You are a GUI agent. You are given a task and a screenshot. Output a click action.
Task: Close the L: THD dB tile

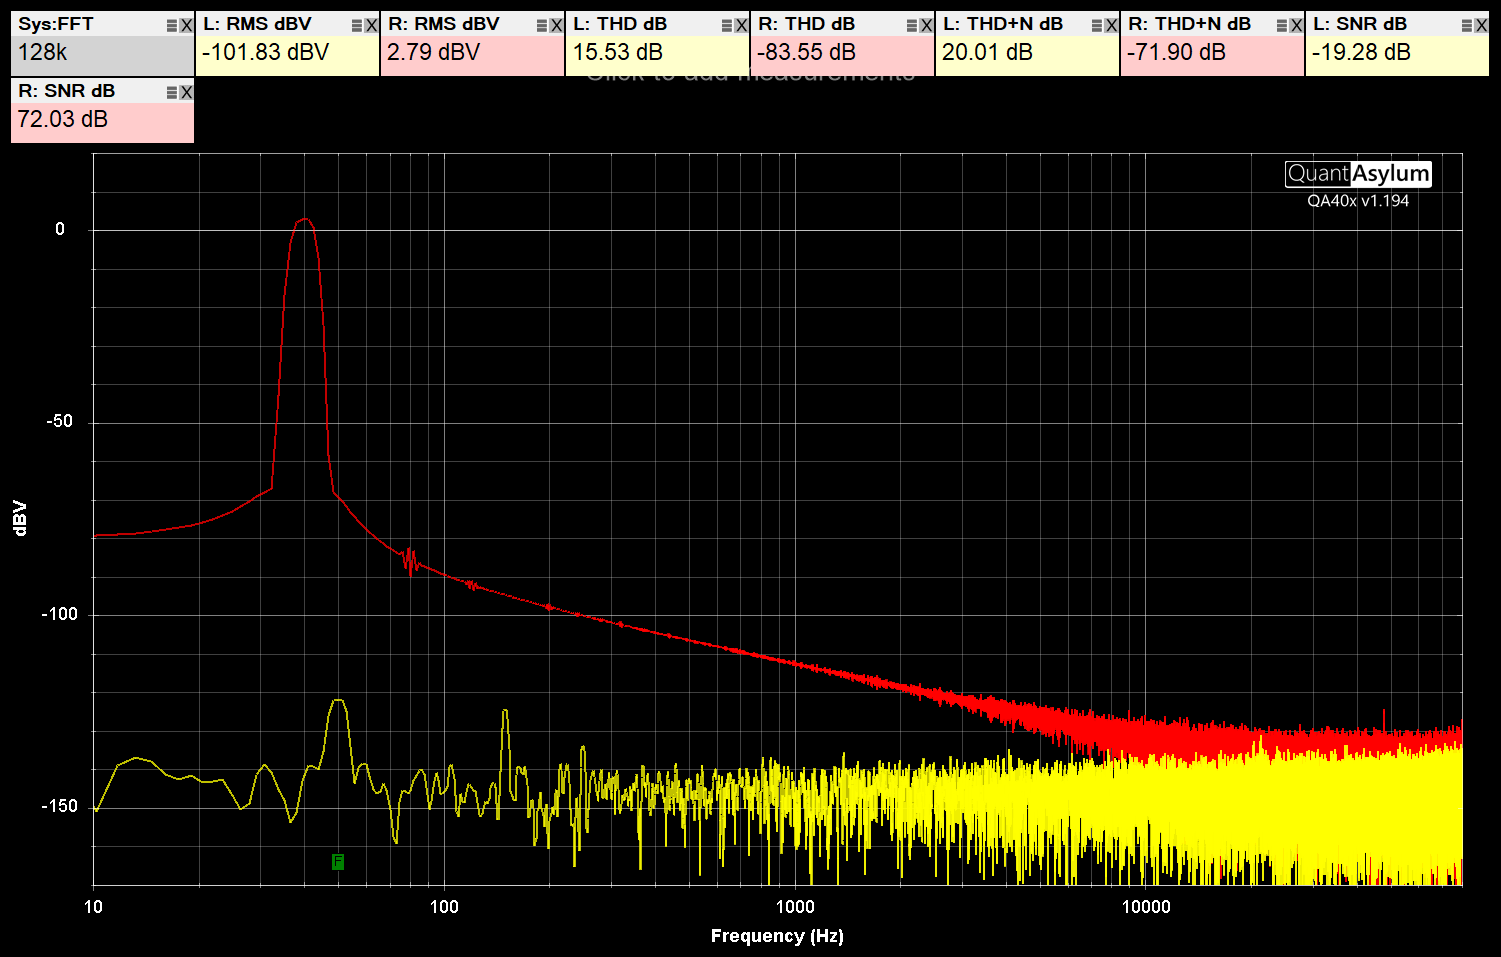point(742,25)
